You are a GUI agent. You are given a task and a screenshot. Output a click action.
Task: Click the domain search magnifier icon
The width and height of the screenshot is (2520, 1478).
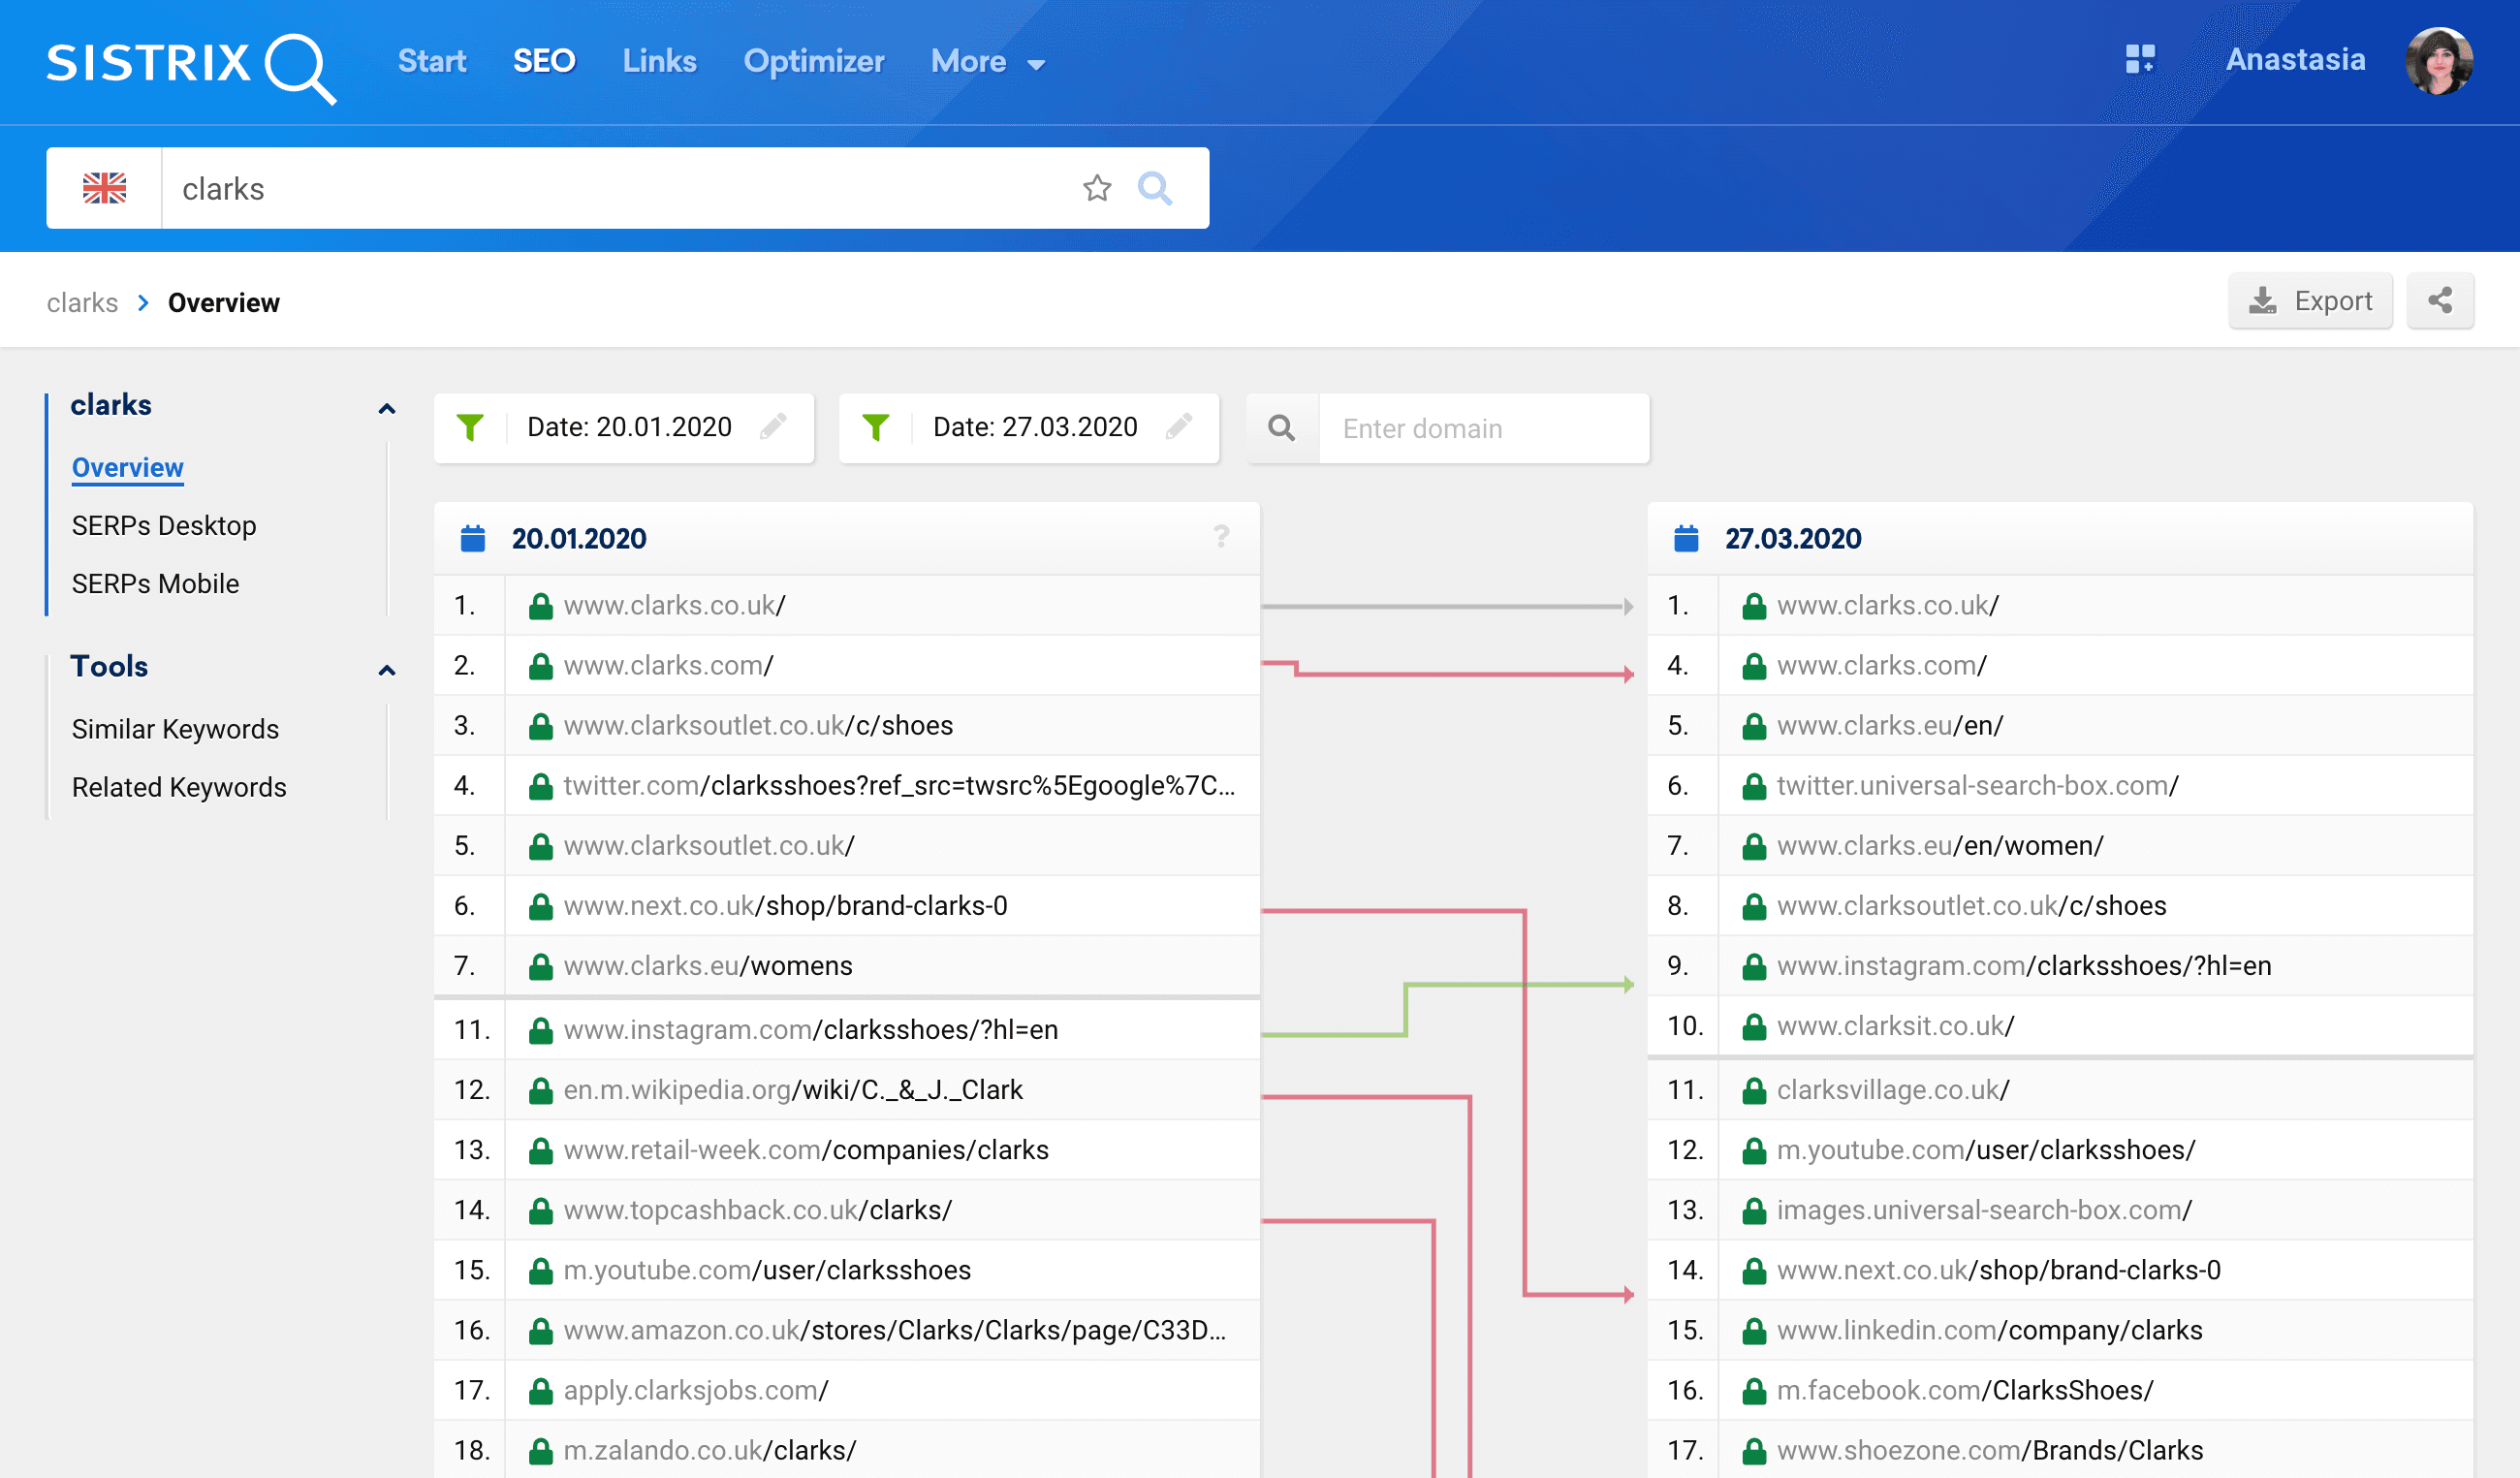(x=1282, y=428)
